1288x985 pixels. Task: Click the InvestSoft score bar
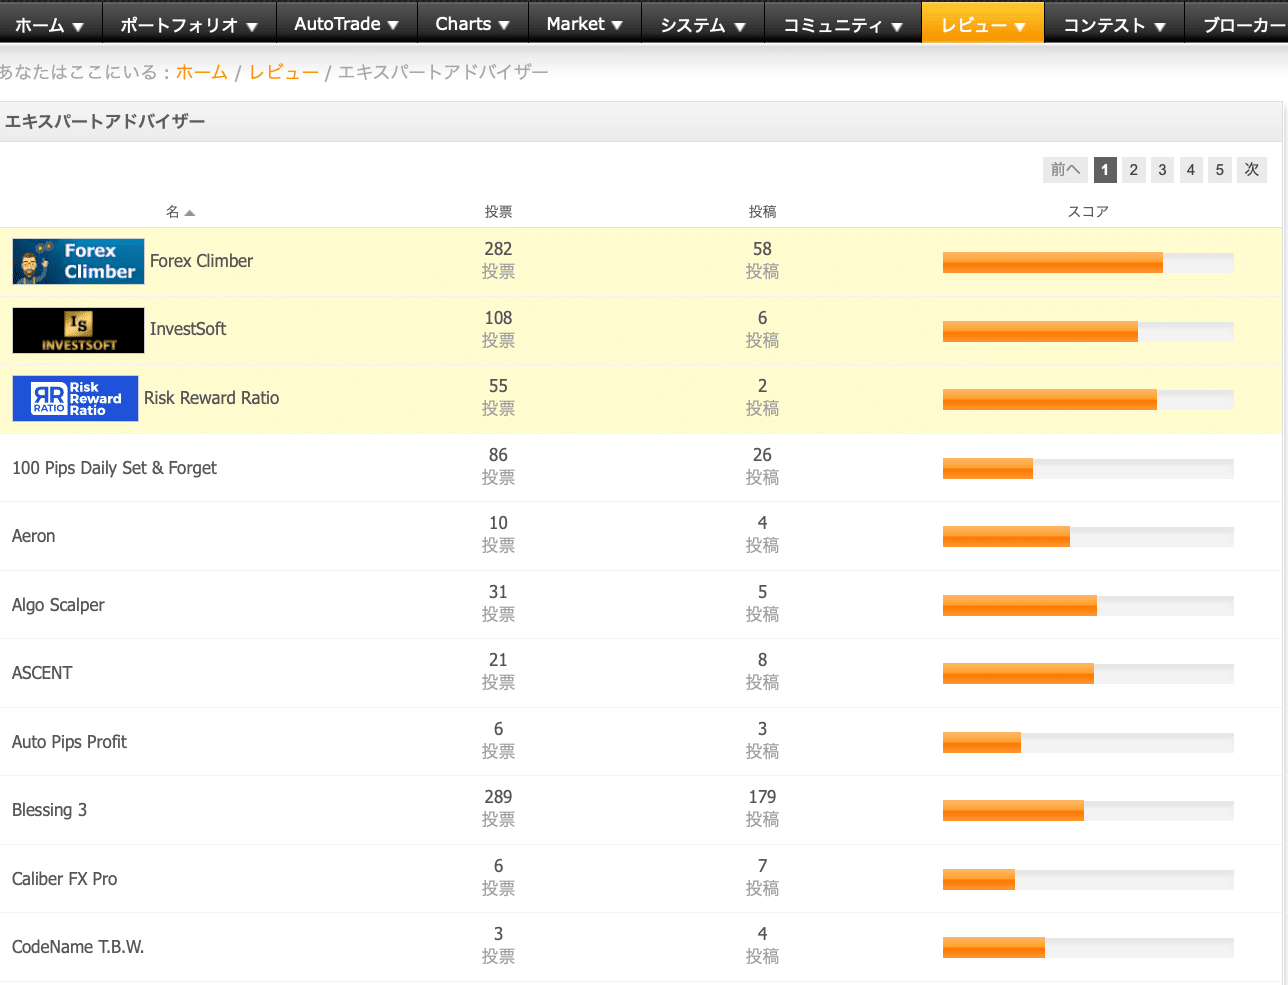pos(1088,331)
